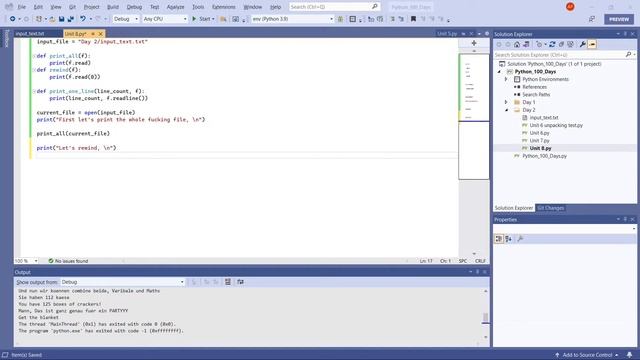Toggle Word Wrap icon in the Output toolbar
Viewport: 640px width, 360px height.
click(240, 282)
